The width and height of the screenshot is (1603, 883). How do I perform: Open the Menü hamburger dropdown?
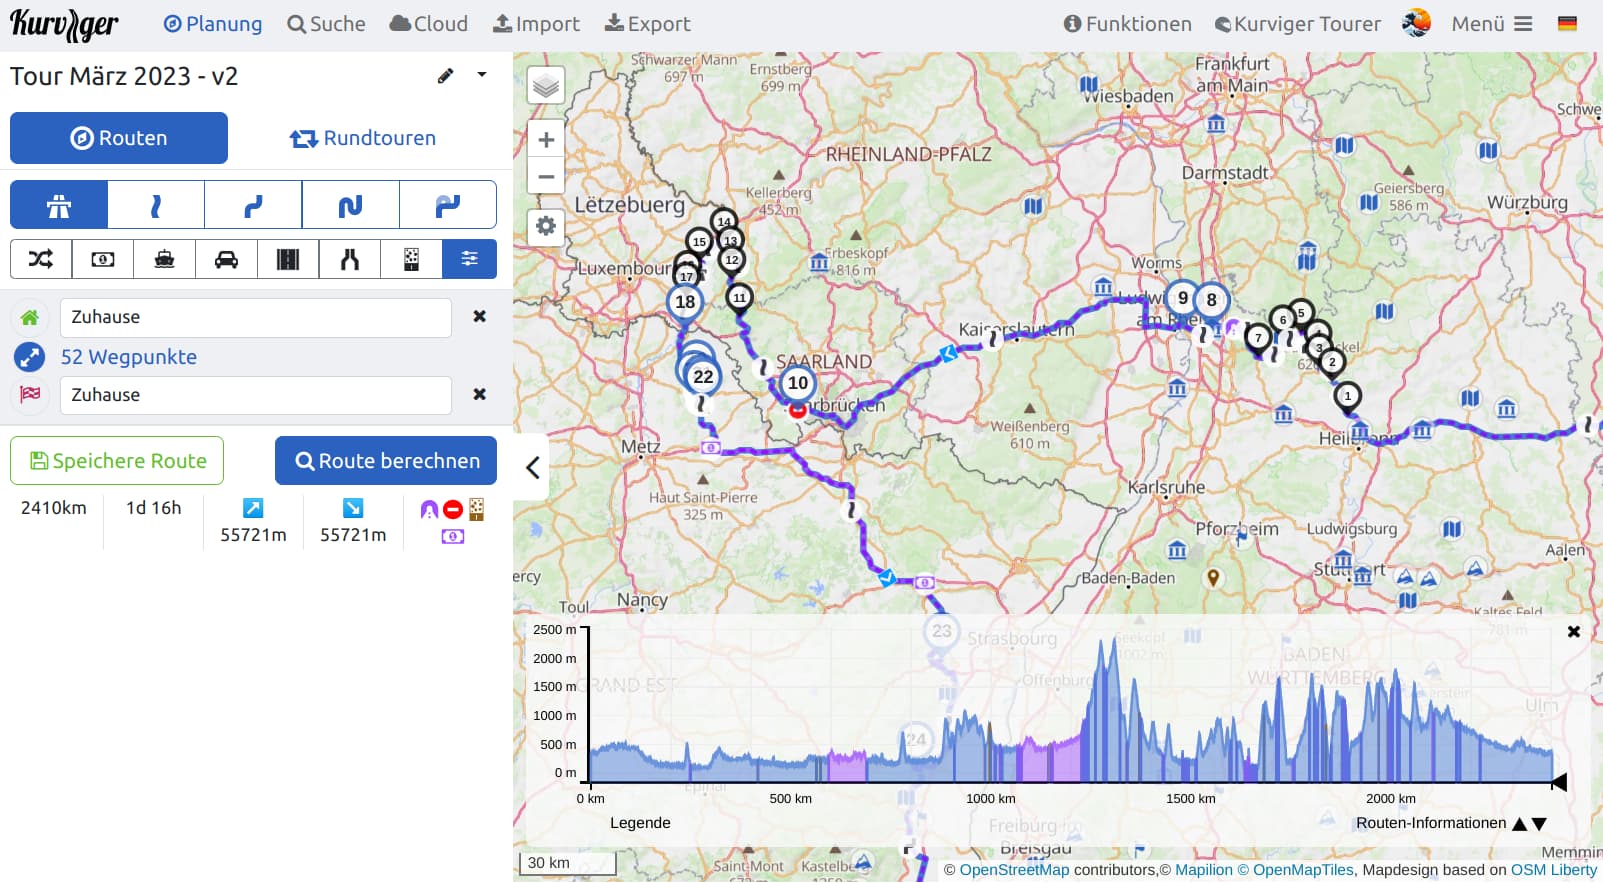pos(1491,24)
